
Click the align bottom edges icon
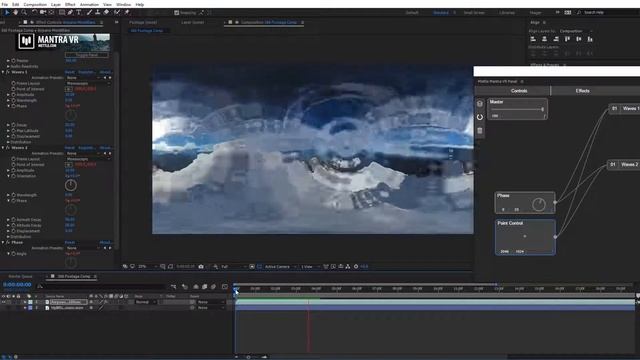coord(590,39)
